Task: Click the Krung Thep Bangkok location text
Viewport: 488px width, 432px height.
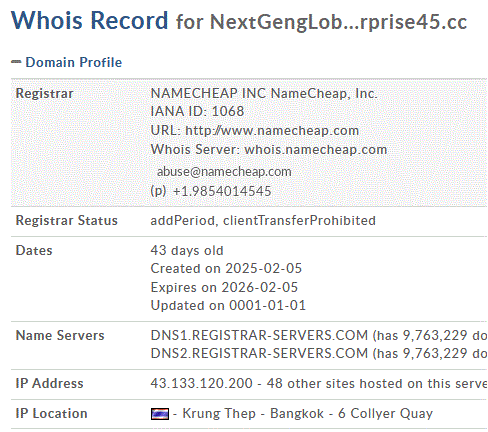Action: click(x=253, y=414)
